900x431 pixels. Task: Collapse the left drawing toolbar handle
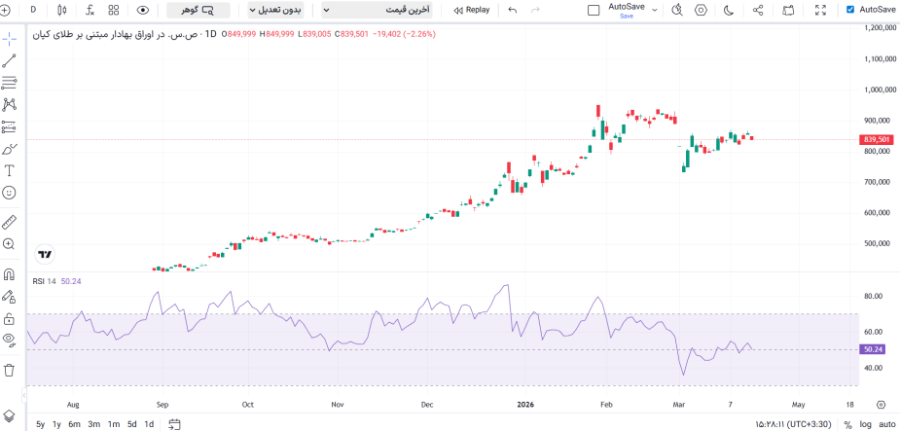[x=24, y=395]
